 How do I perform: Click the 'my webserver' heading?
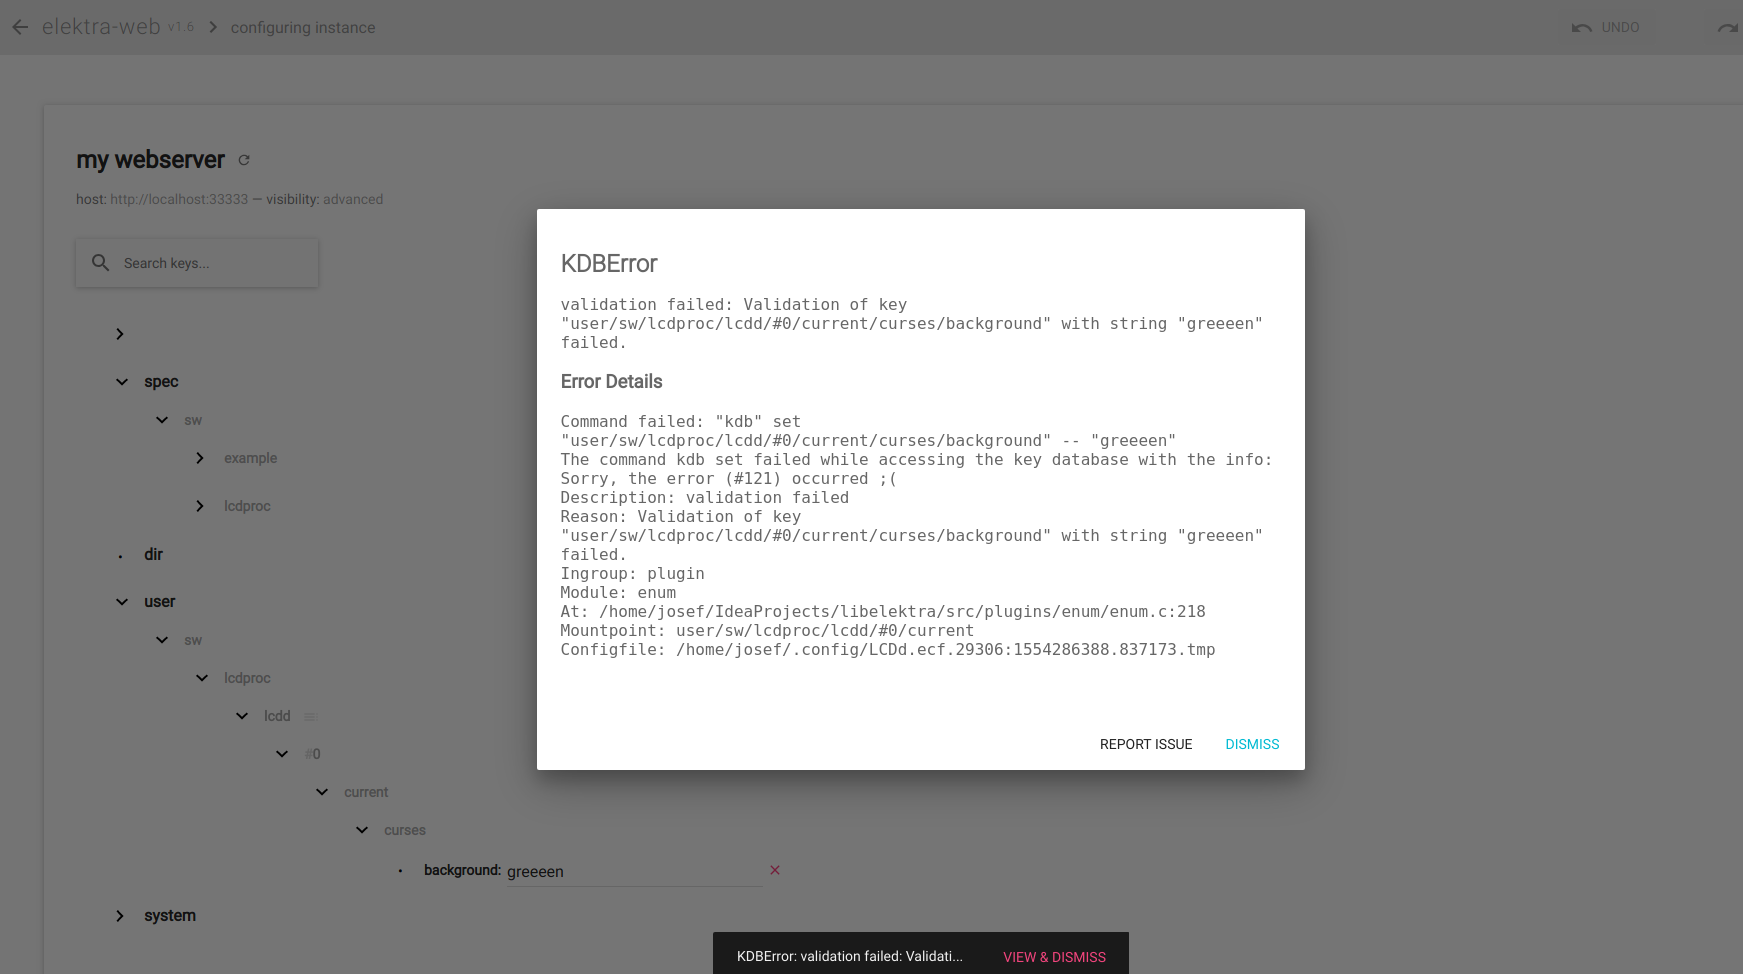point(151,160)
